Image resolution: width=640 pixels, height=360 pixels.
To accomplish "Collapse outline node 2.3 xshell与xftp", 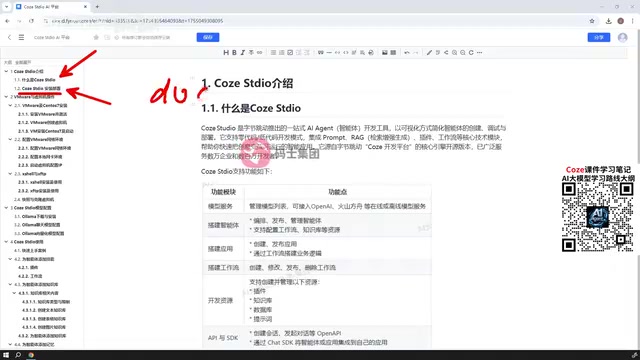I will pos(10,173).
